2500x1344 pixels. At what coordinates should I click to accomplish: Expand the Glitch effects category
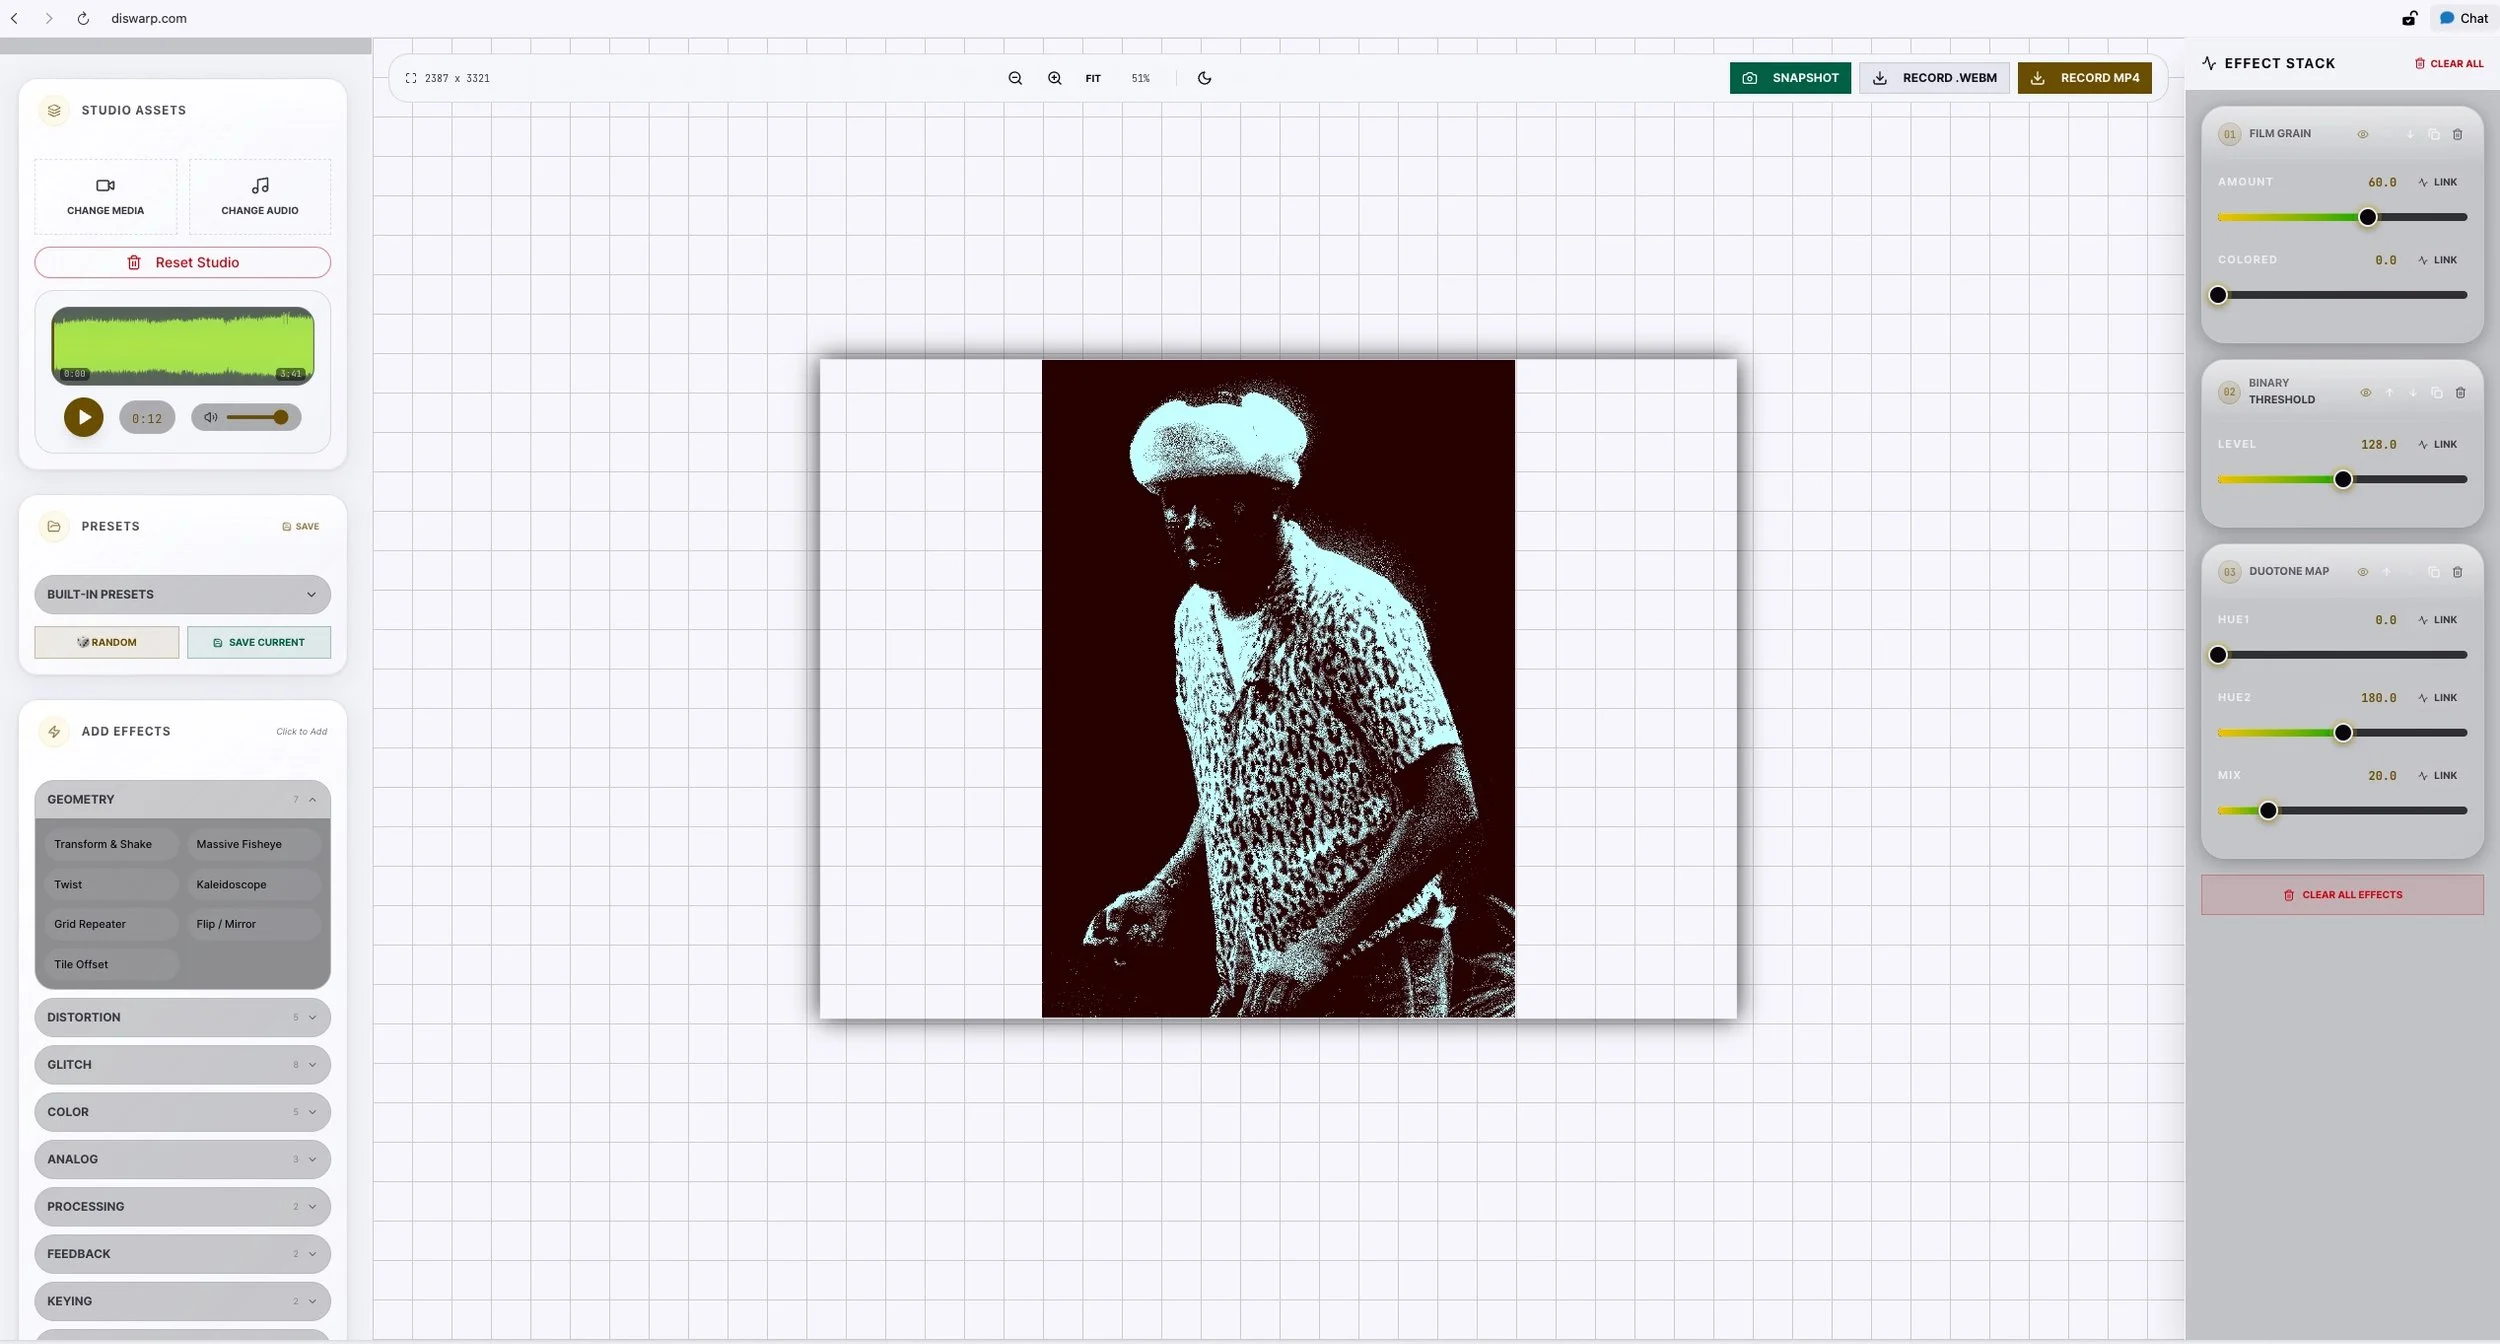182,1064
